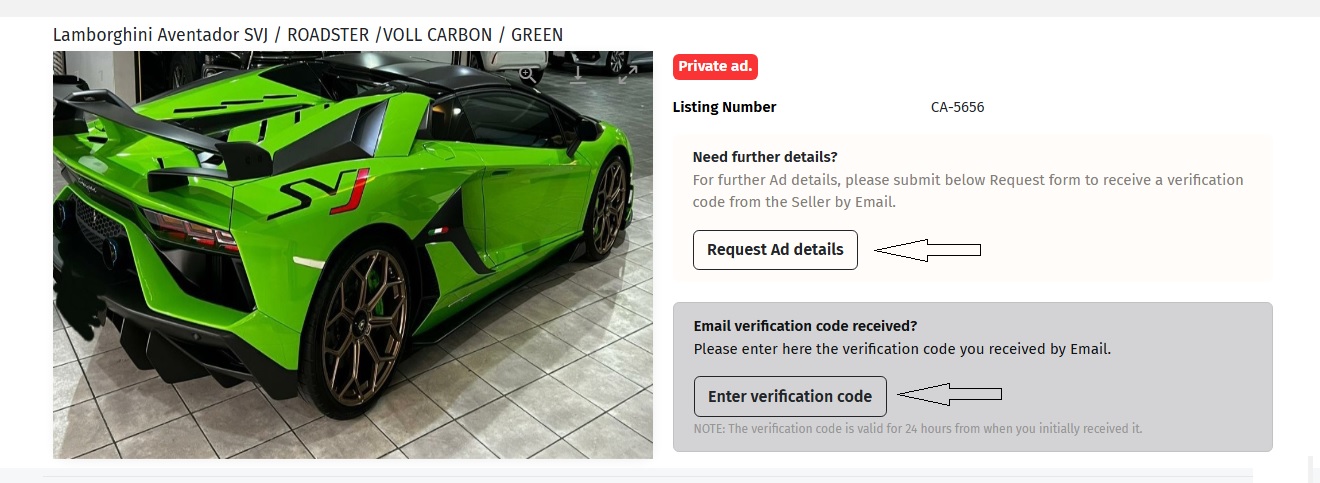Click the Enter verification code button
This screenshot has height=483, width=1320.
[x=790, y=396]
